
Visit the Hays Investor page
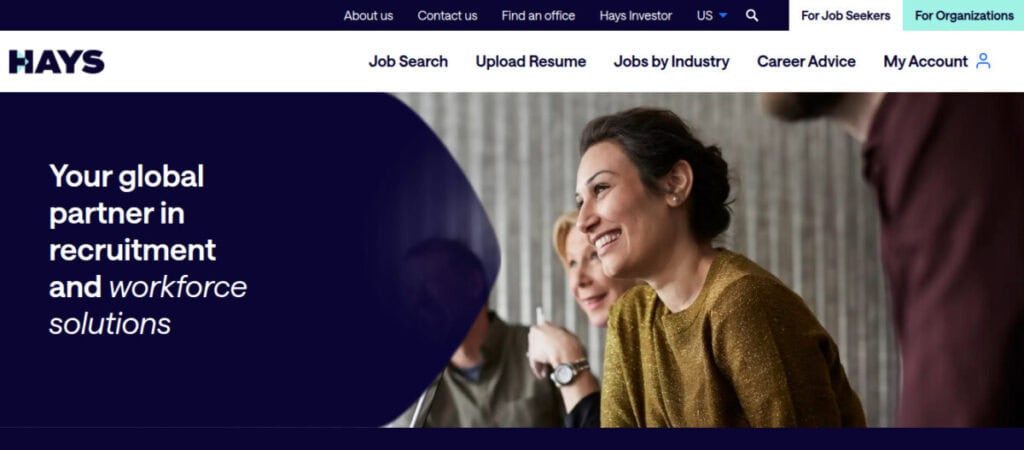point(635,16)
